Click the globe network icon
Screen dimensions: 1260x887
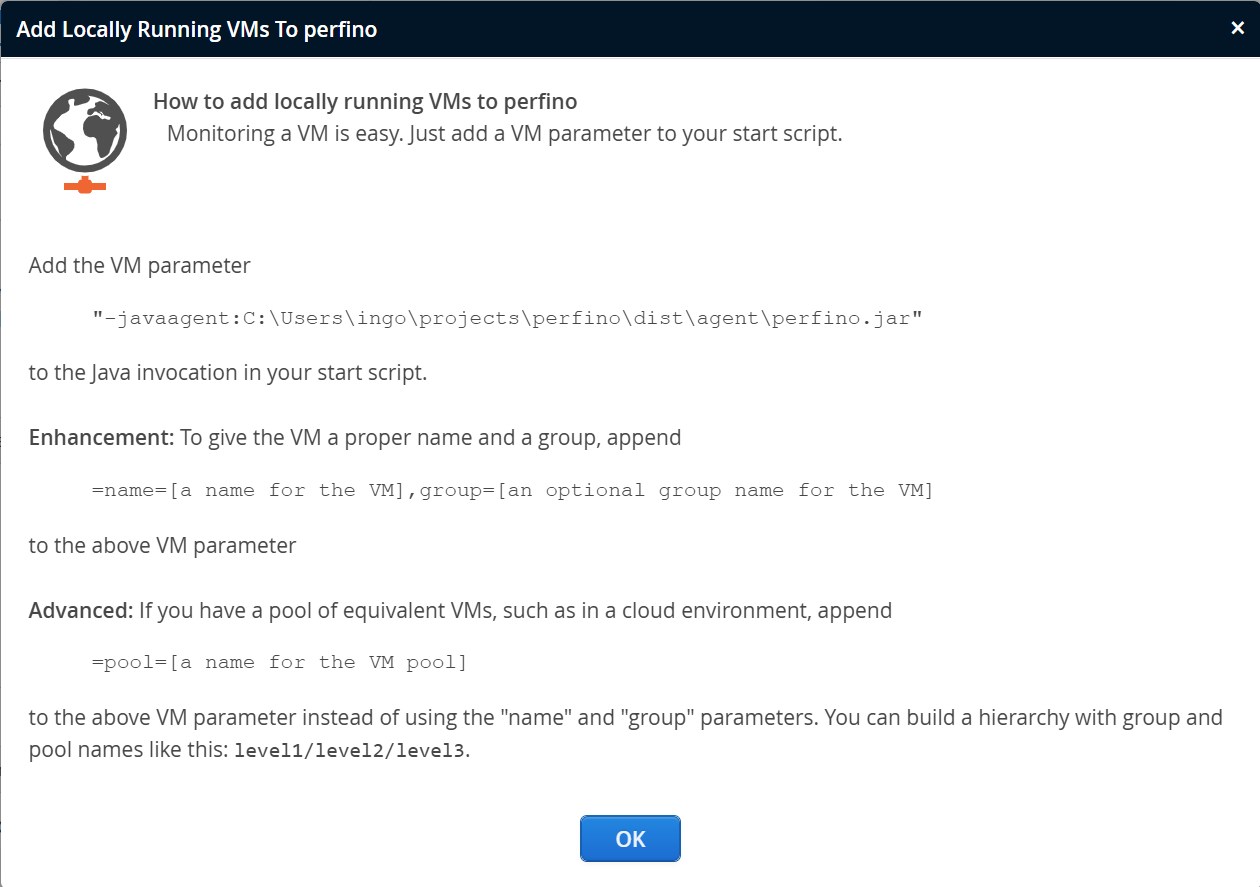(85, 131)
